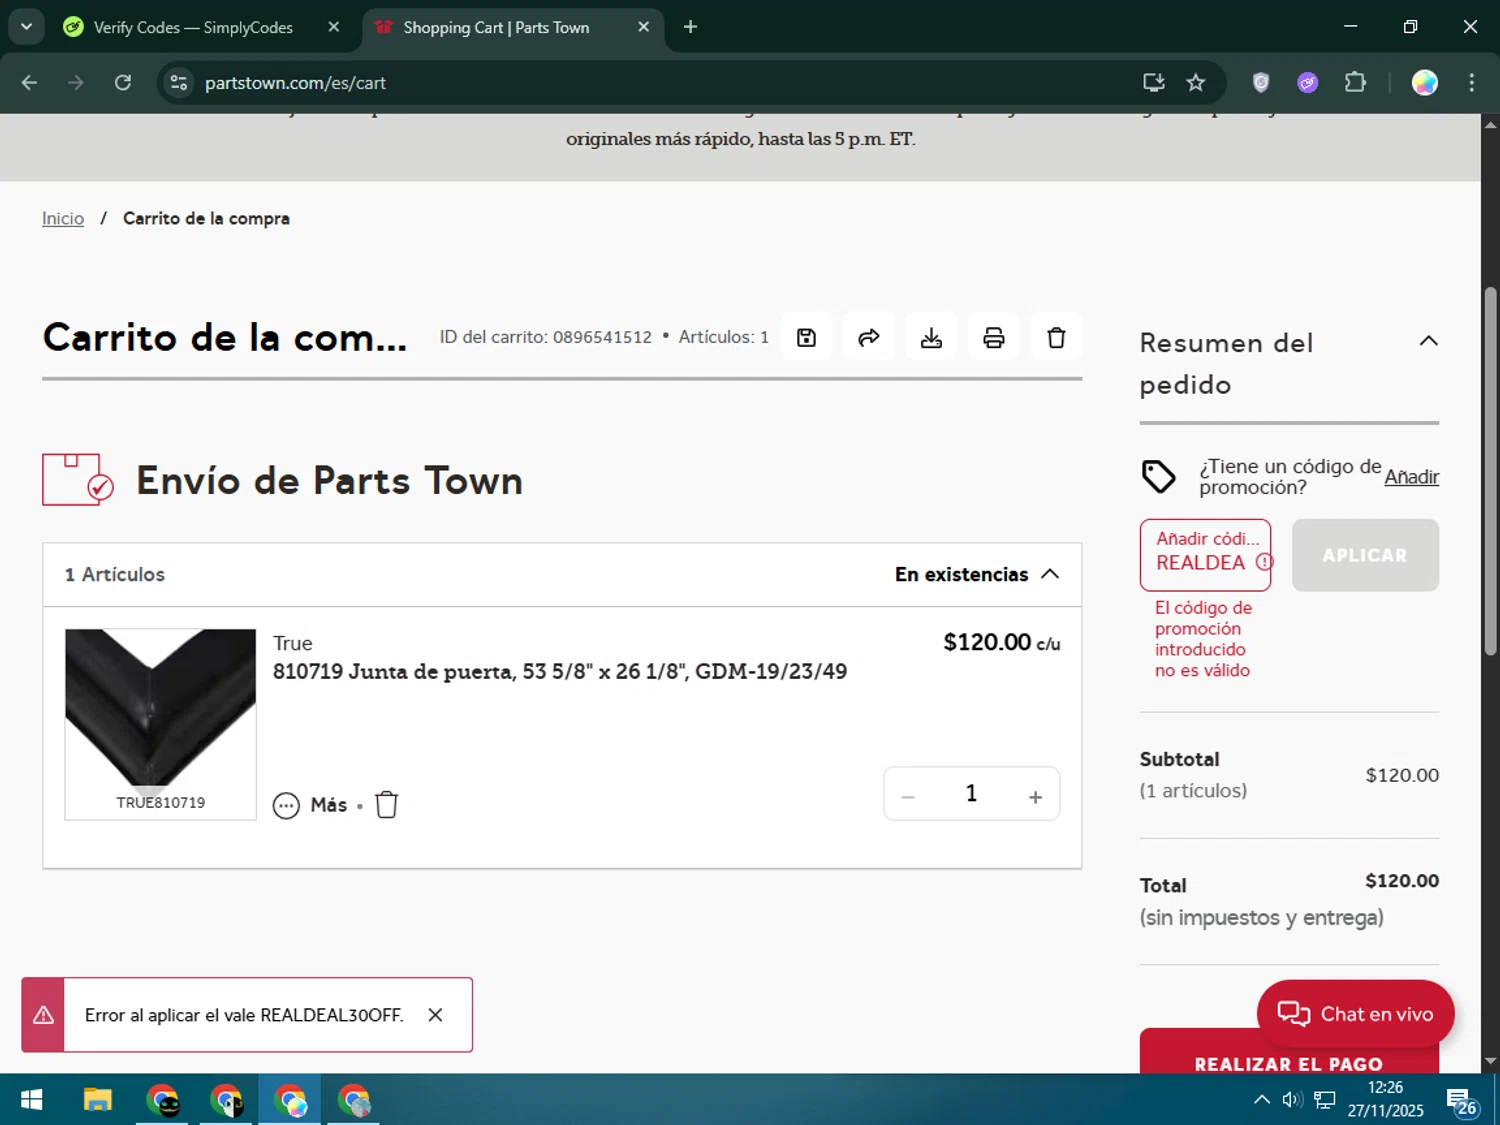The width and height of the screenshot is (1500, 1125).
Task: Click the shield extension icon
Action: point(1261,83)
